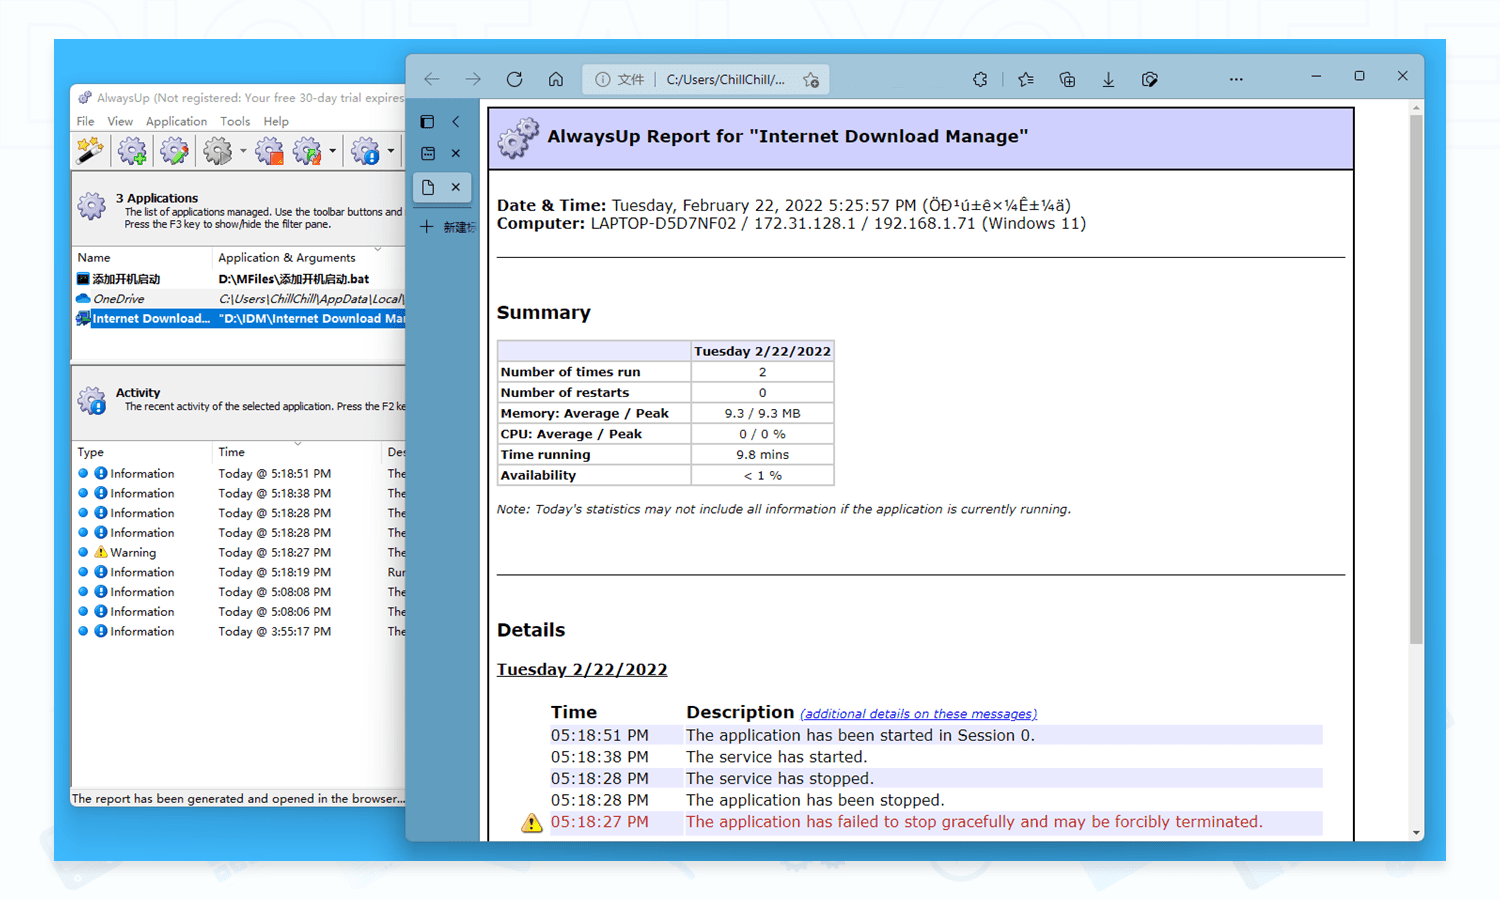Open the Help menu in AlwaysUp
This screenshot has width=1500, height=900.
point(276,121)
